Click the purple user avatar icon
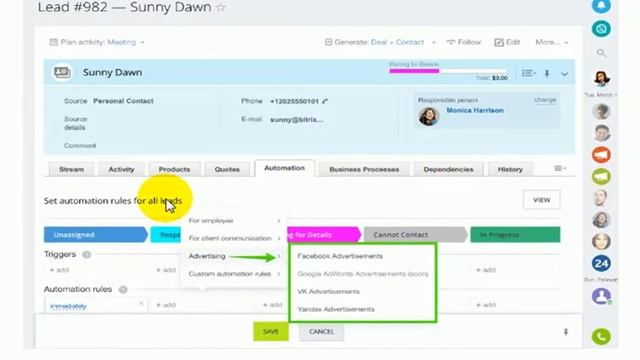640x360 pixels. tap(601, 296)
